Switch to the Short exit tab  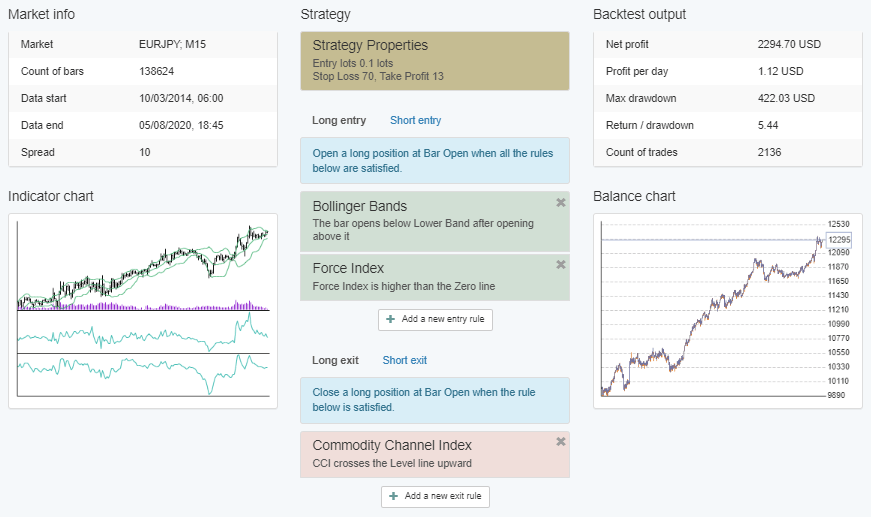click(x=404, y=360)
